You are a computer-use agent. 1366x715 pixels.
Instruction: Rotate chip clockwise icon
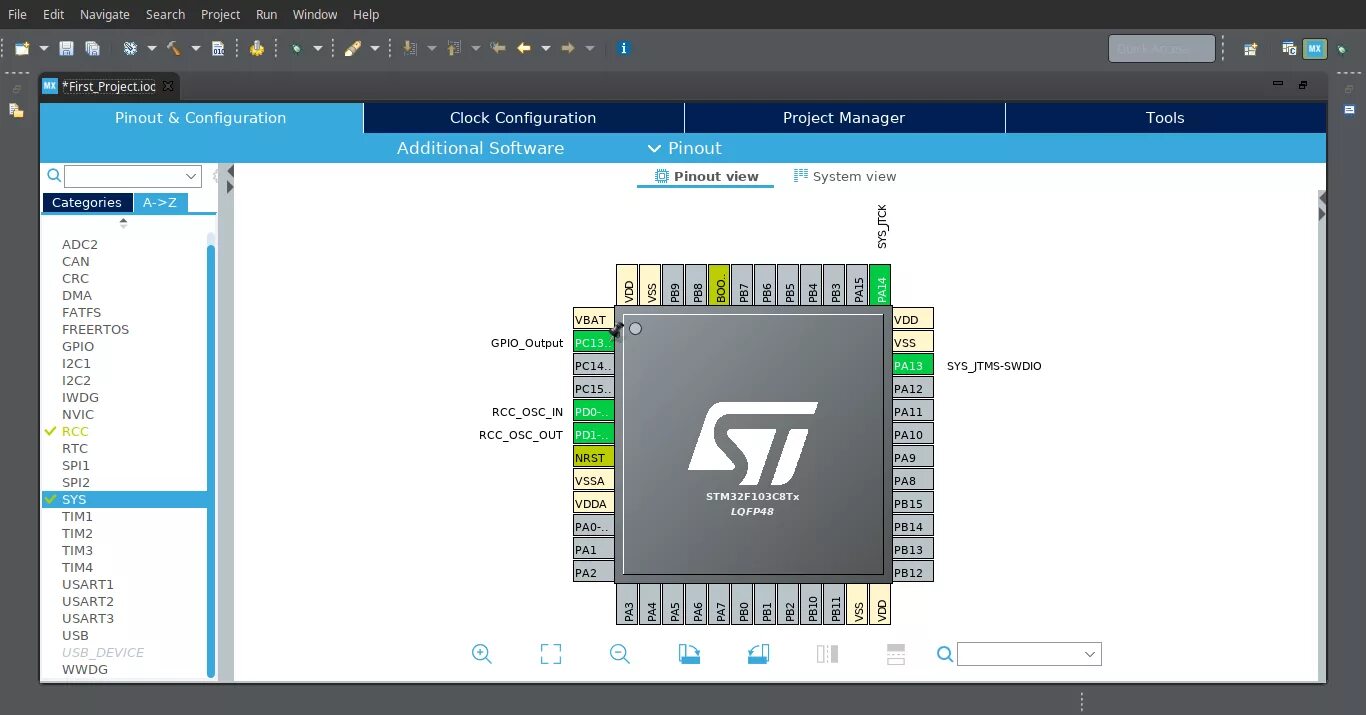coord(689,654)
